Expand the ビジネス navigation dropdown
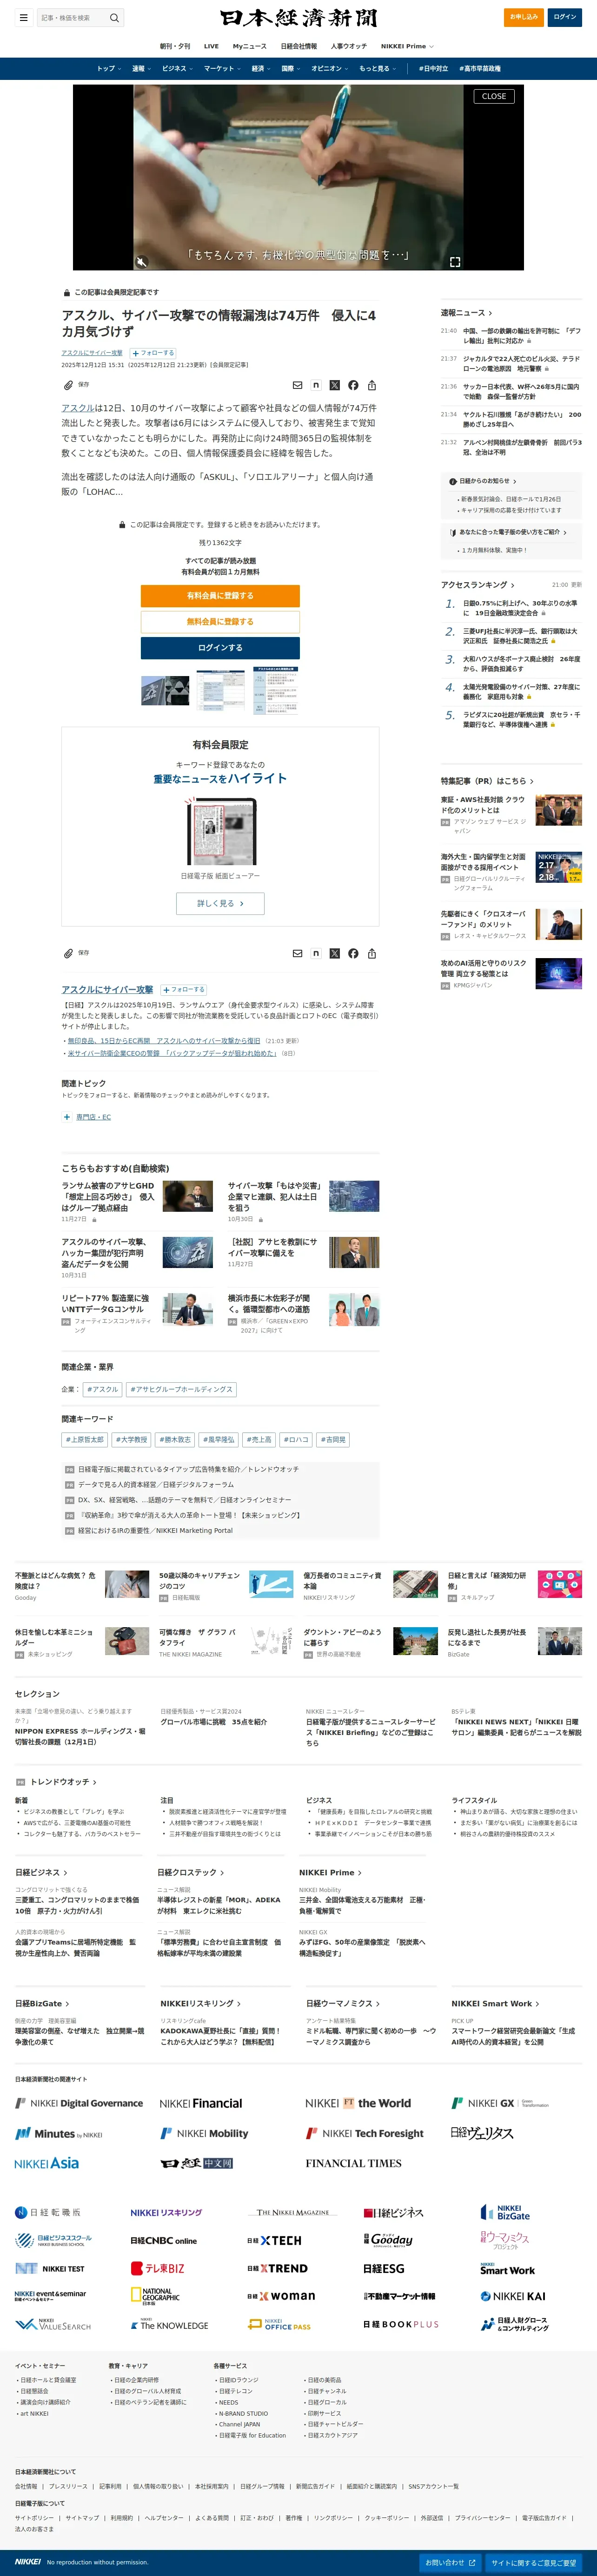 click(x=177, y=69)
